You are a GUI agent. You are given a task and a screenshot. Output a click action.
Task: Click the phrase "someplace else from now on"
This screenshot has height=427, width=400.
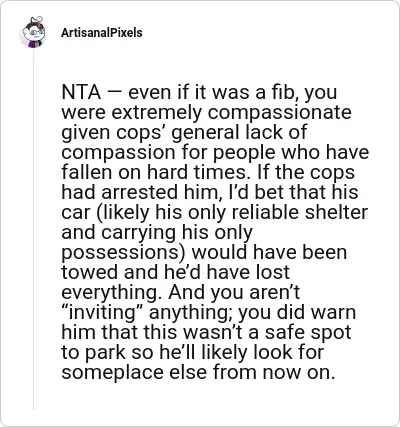(198, 372)
